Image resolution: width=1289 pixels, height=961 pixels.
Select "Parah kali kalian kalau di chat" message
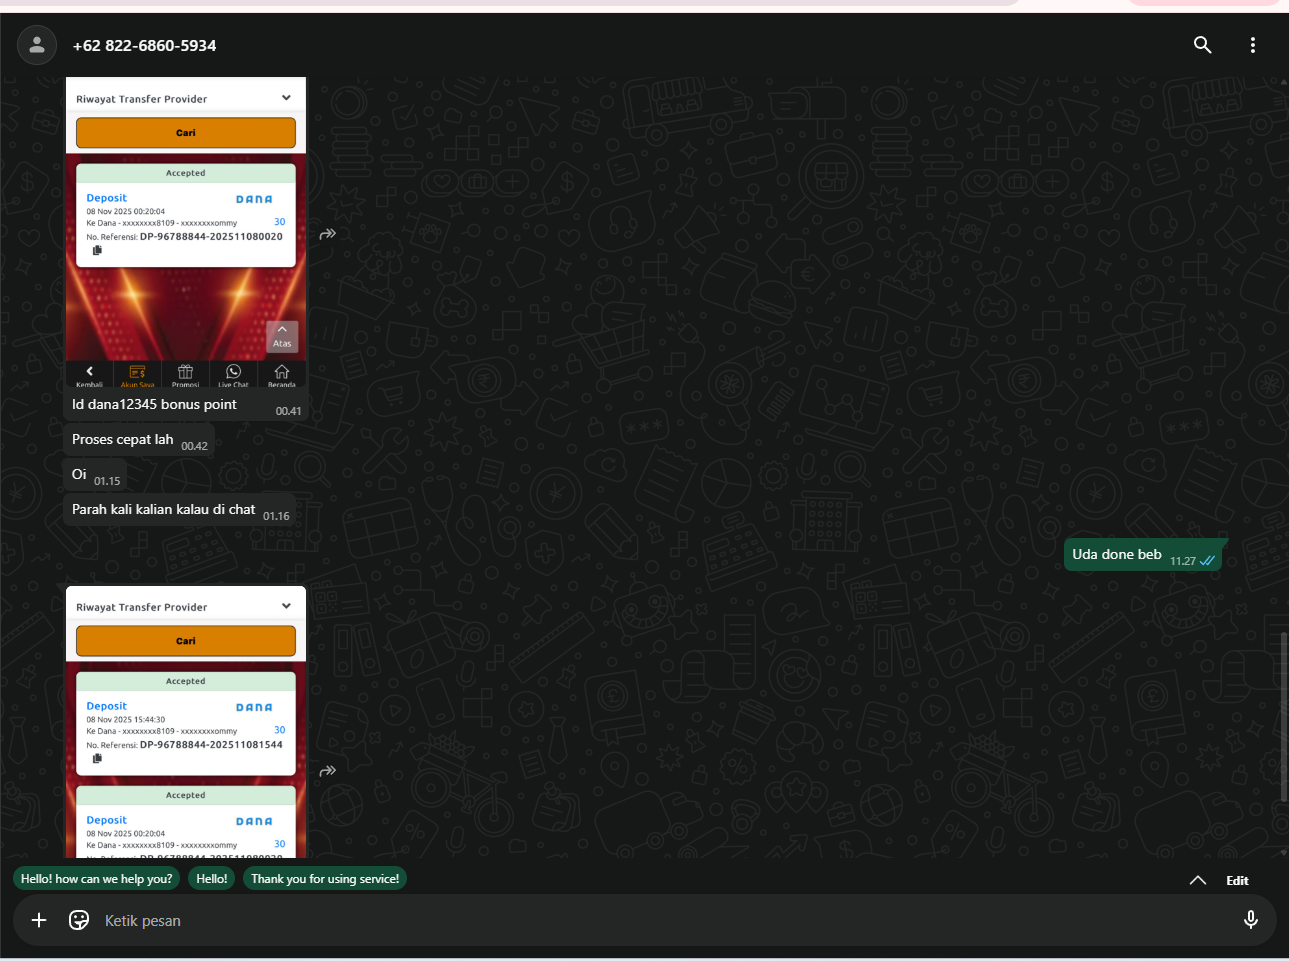(x=181, y=510)
